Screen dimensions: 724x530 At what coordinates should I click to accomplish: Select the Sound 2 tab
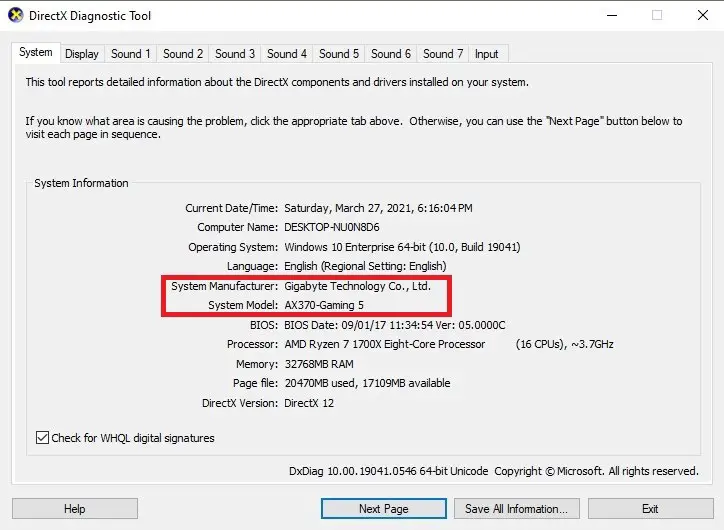point(183,54)
